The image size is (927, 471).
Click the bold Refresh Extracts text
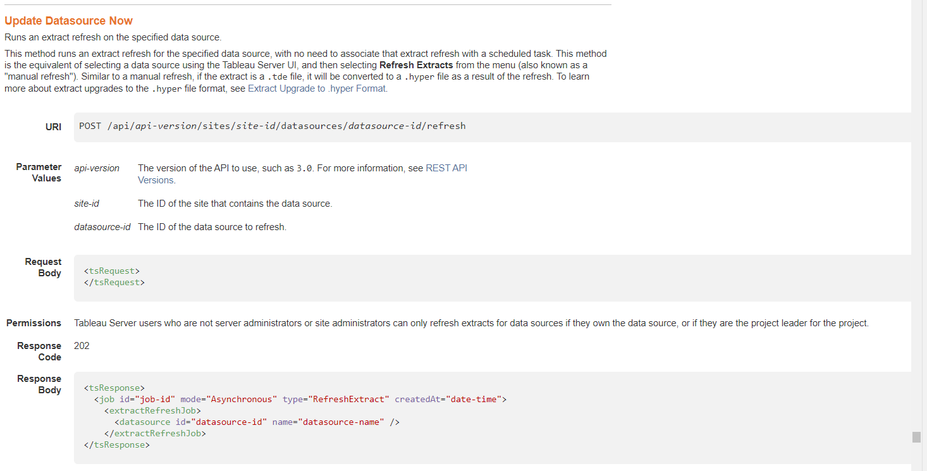point(416,65)
